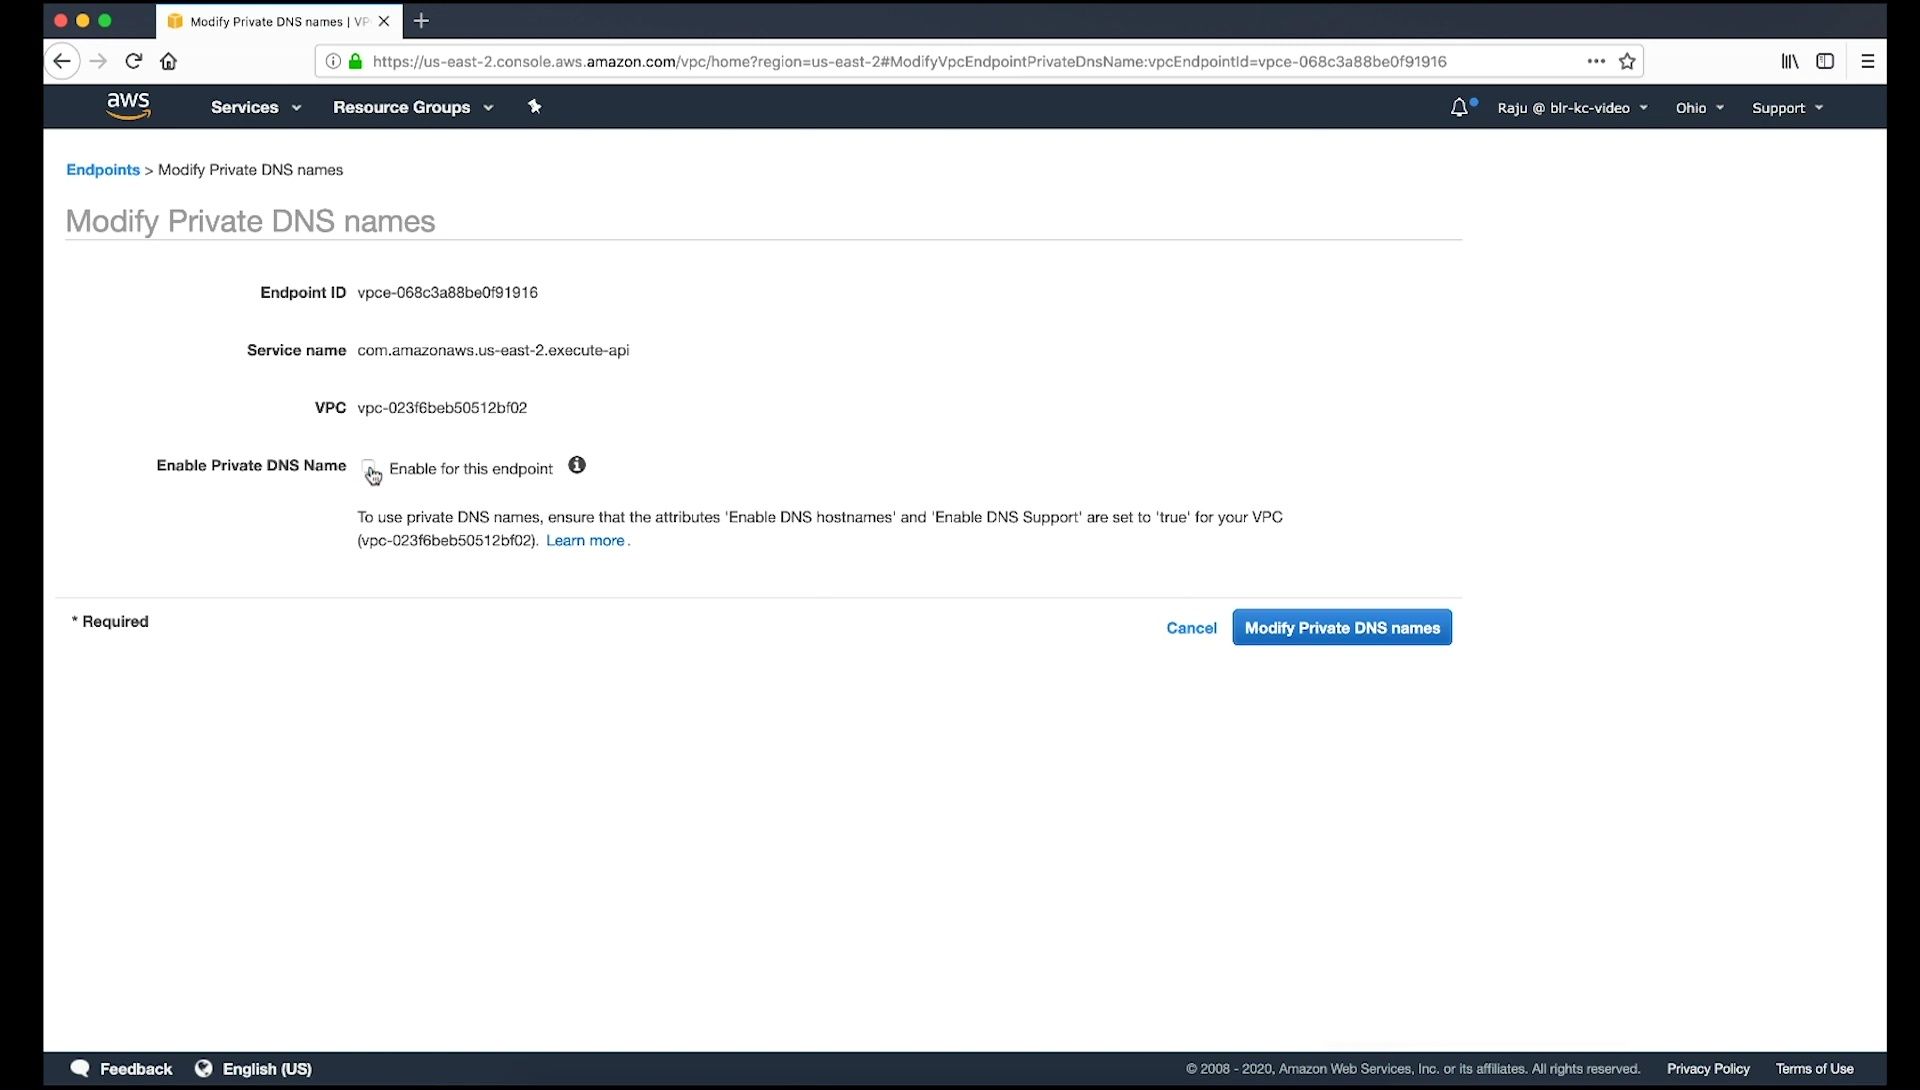Enable private DNS for this endpoint checkbox

coord(369,467)
